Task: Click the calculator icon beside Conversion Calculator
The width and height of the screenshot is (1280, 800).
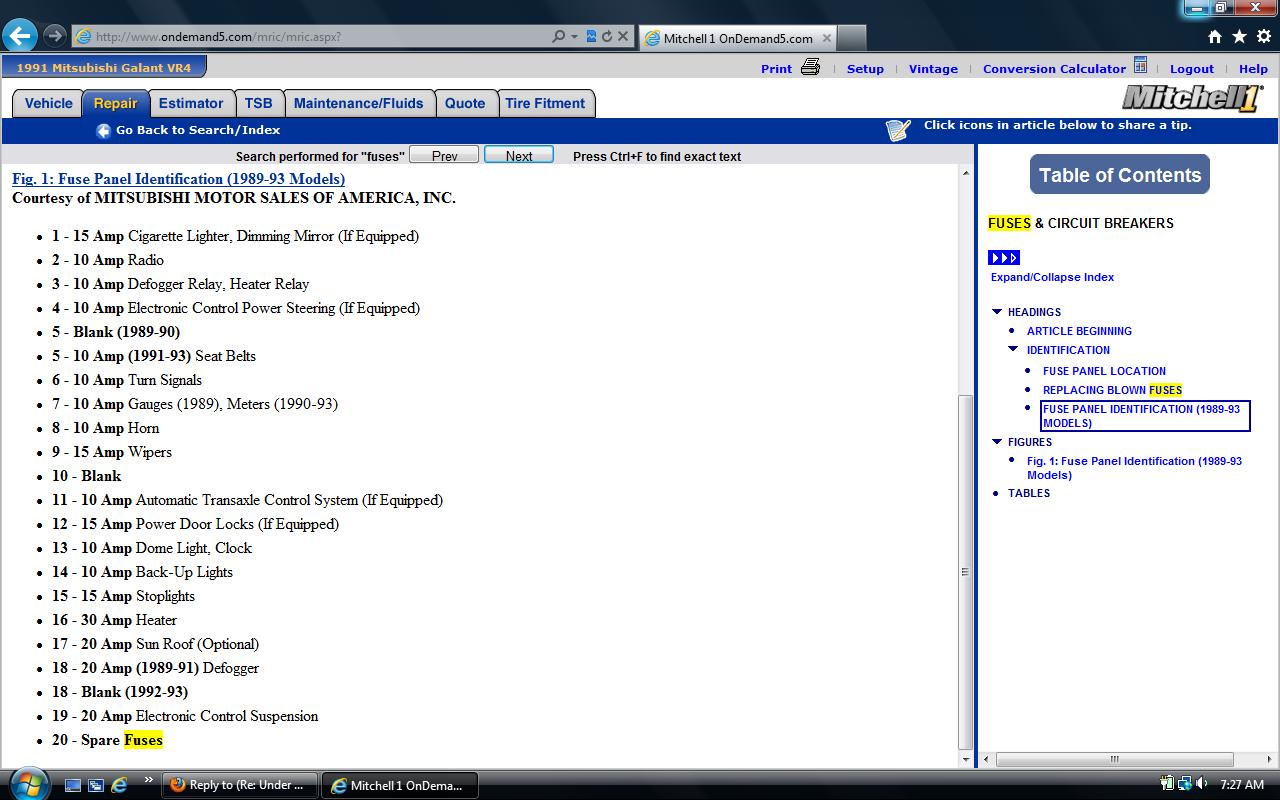Action: pyautogui.click(x=1140, y=67)
